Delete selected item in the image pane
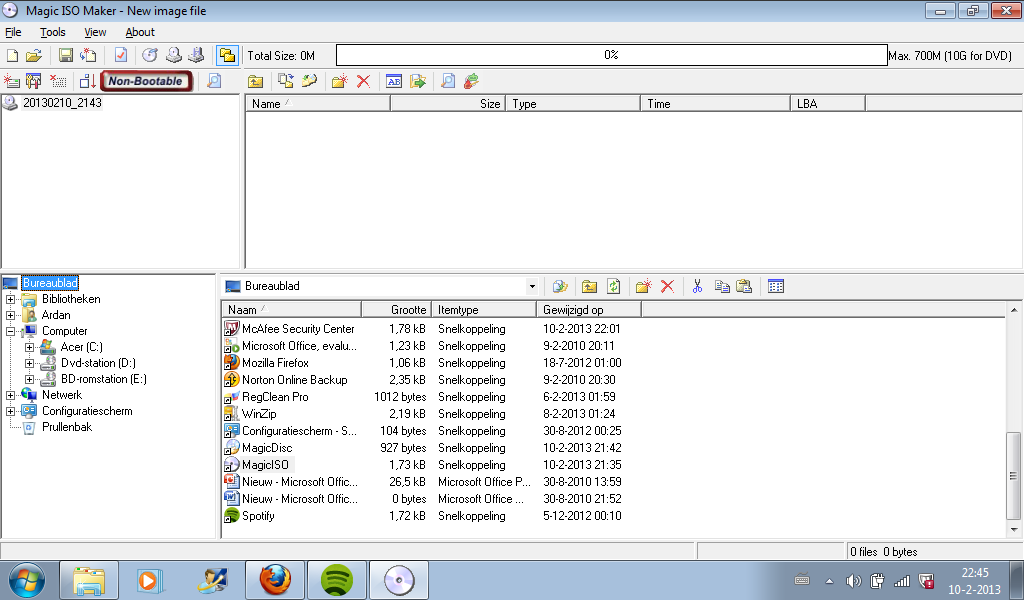 tap(363, 81)
